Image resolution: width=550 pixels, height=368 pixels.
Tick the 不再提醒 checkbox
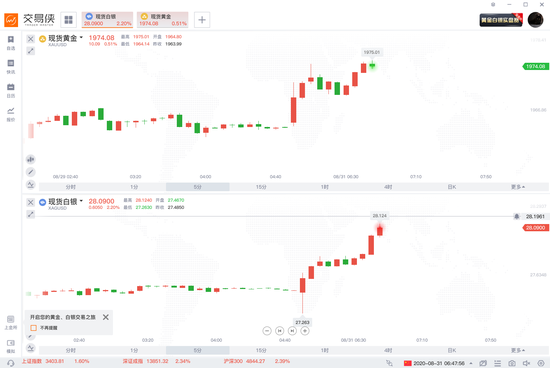point(34,328)
